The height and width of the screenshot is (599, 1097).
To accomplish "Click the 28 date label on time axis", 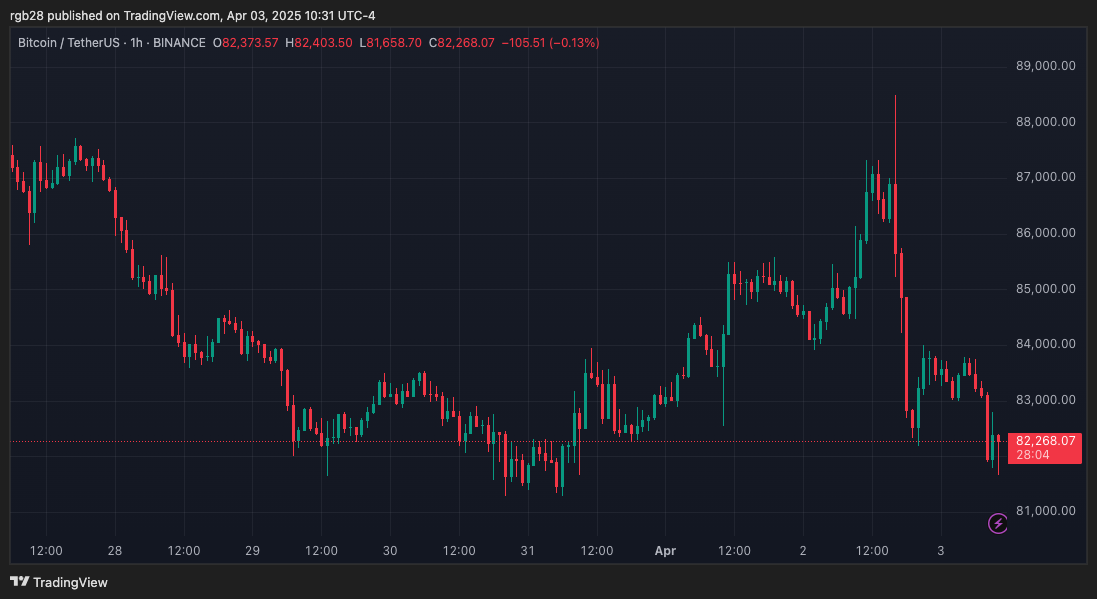I will [115, 550].
